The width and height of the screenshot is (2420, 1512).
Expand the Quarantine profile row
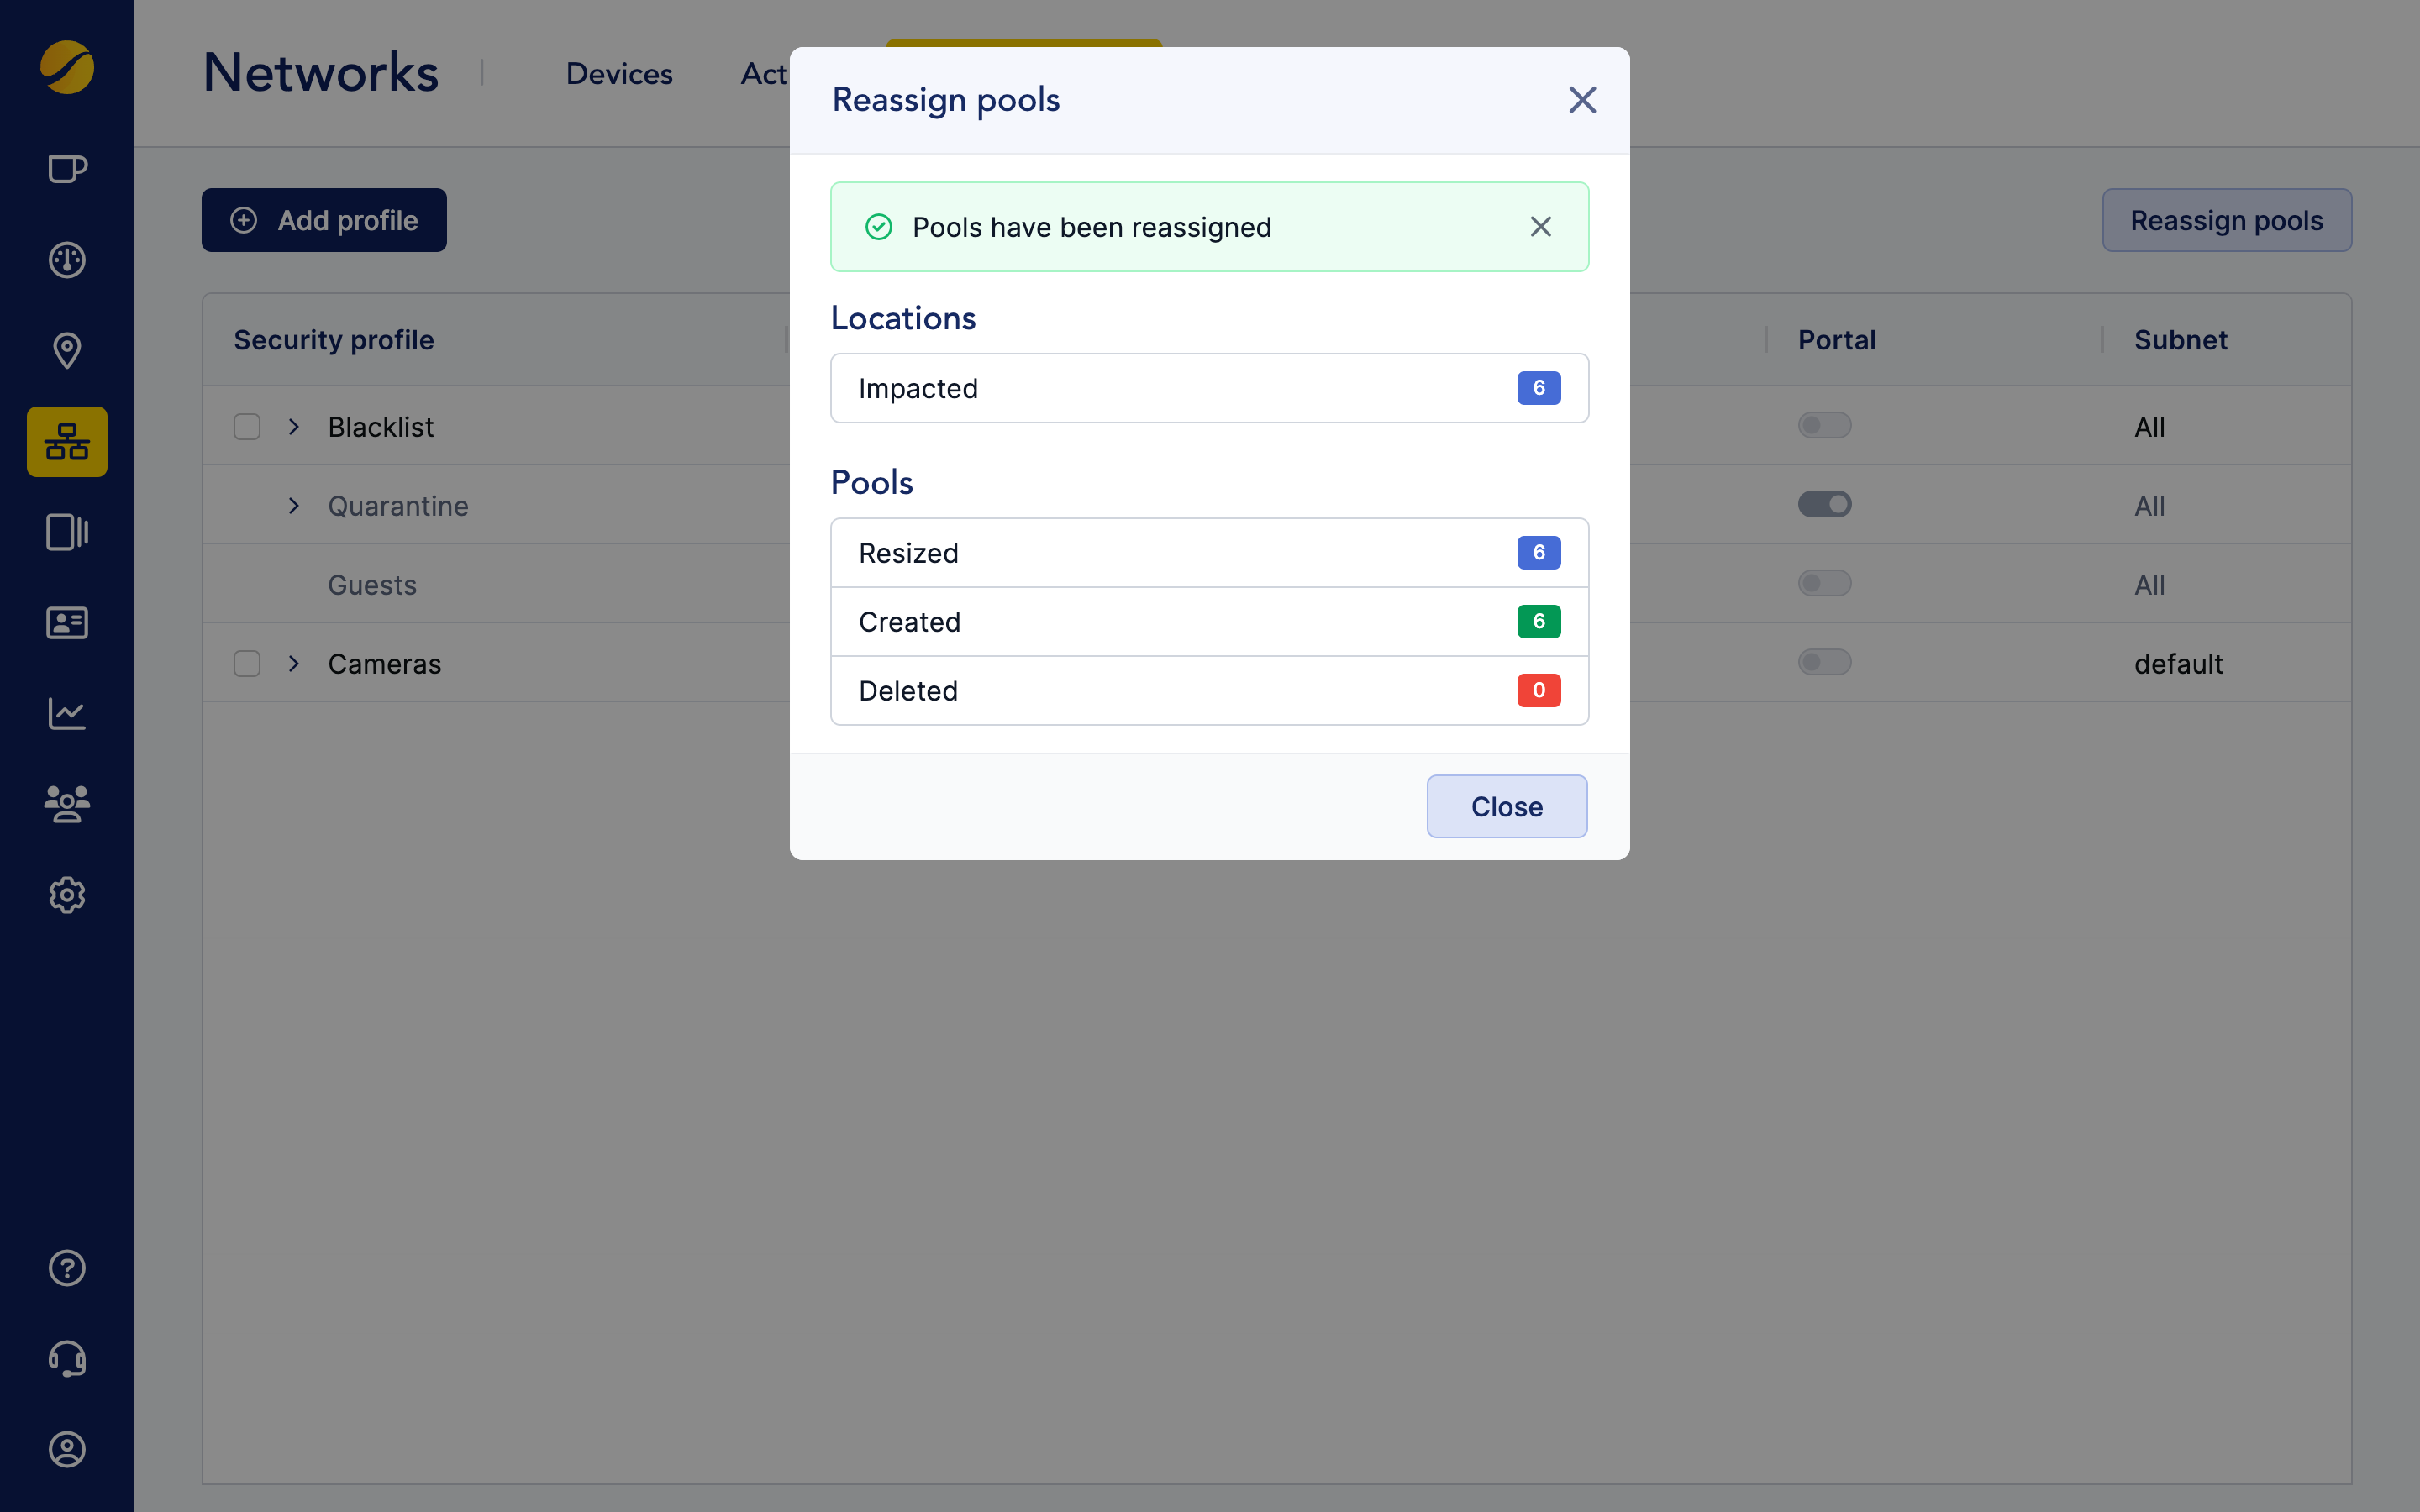point(294,506)
